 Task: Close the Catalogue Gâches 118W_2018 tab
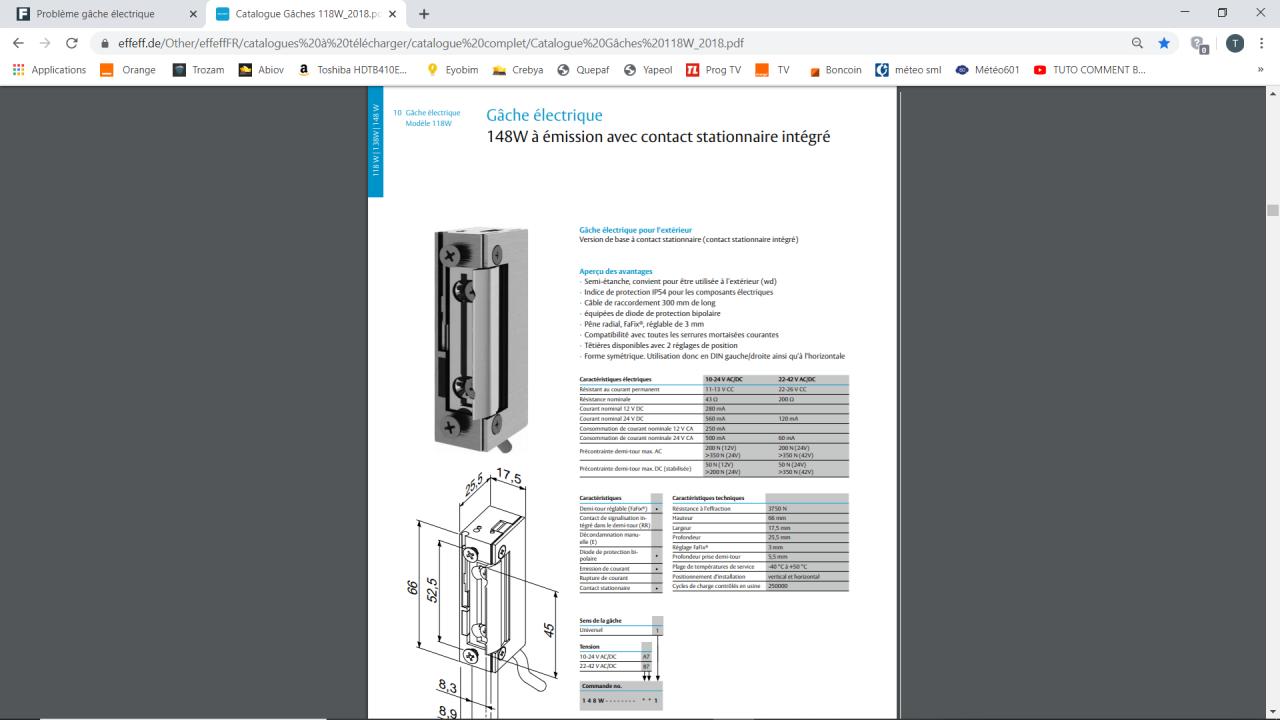(393, 14)
